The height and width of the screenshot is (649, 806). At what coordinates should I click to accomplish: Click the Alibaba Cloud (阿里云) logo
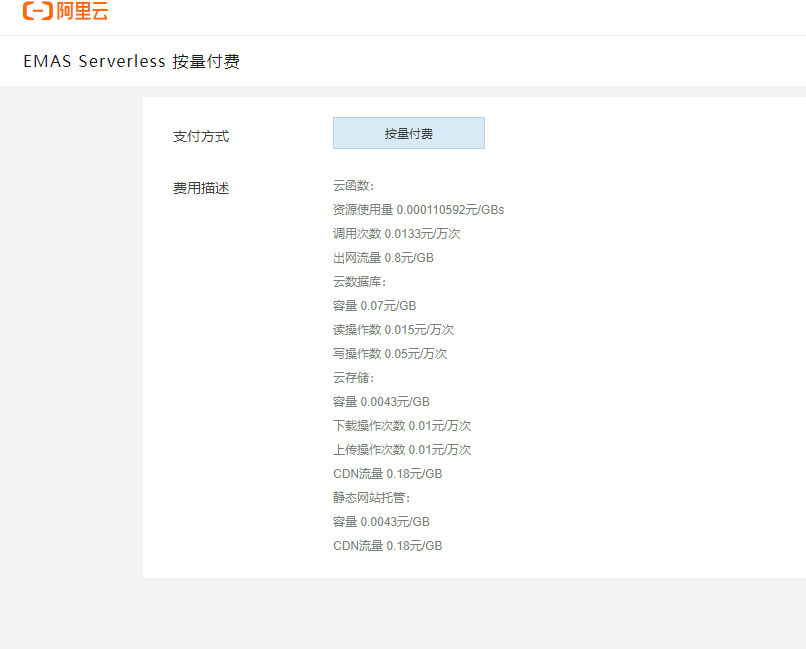[x=65, y=11]
